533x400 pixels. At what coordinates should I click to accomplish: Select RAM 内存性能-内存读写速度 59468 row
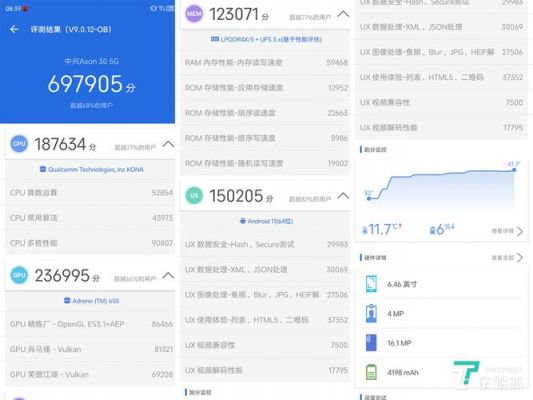[x=265, y=63]
